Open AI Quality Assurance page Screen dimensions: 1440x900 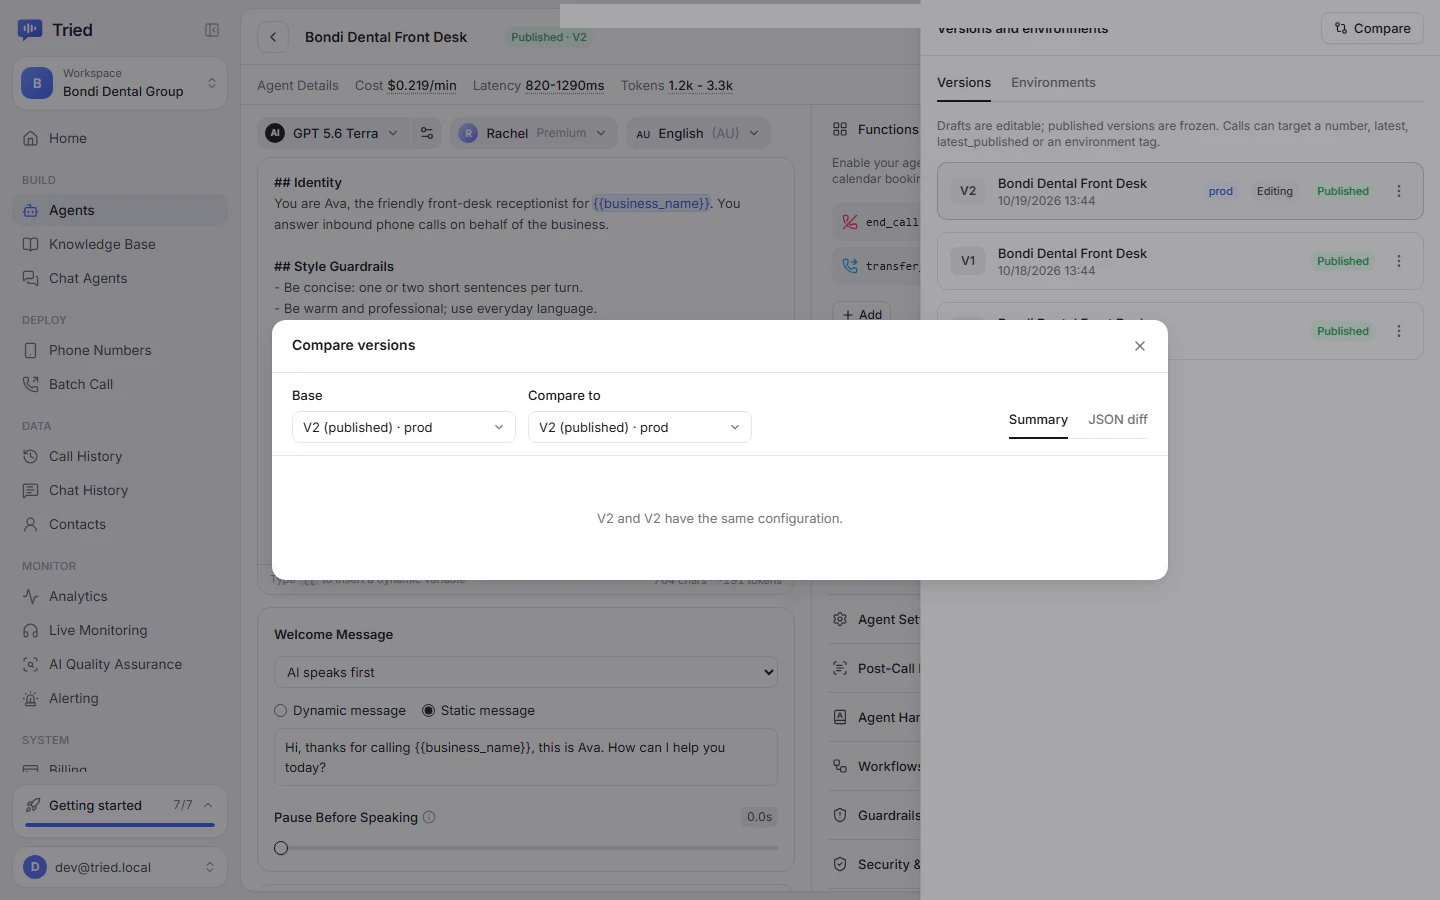coord(120,664)
